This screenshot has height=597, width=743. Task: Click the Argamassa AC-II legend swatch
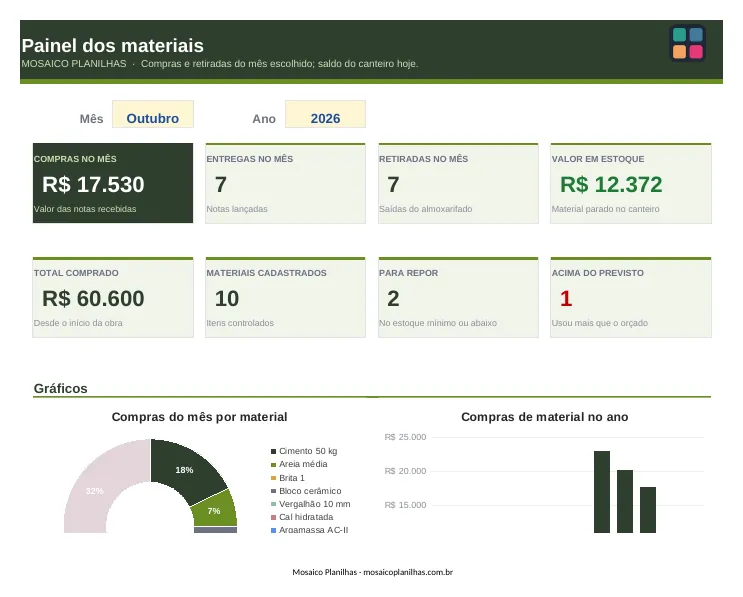[273, 530]
